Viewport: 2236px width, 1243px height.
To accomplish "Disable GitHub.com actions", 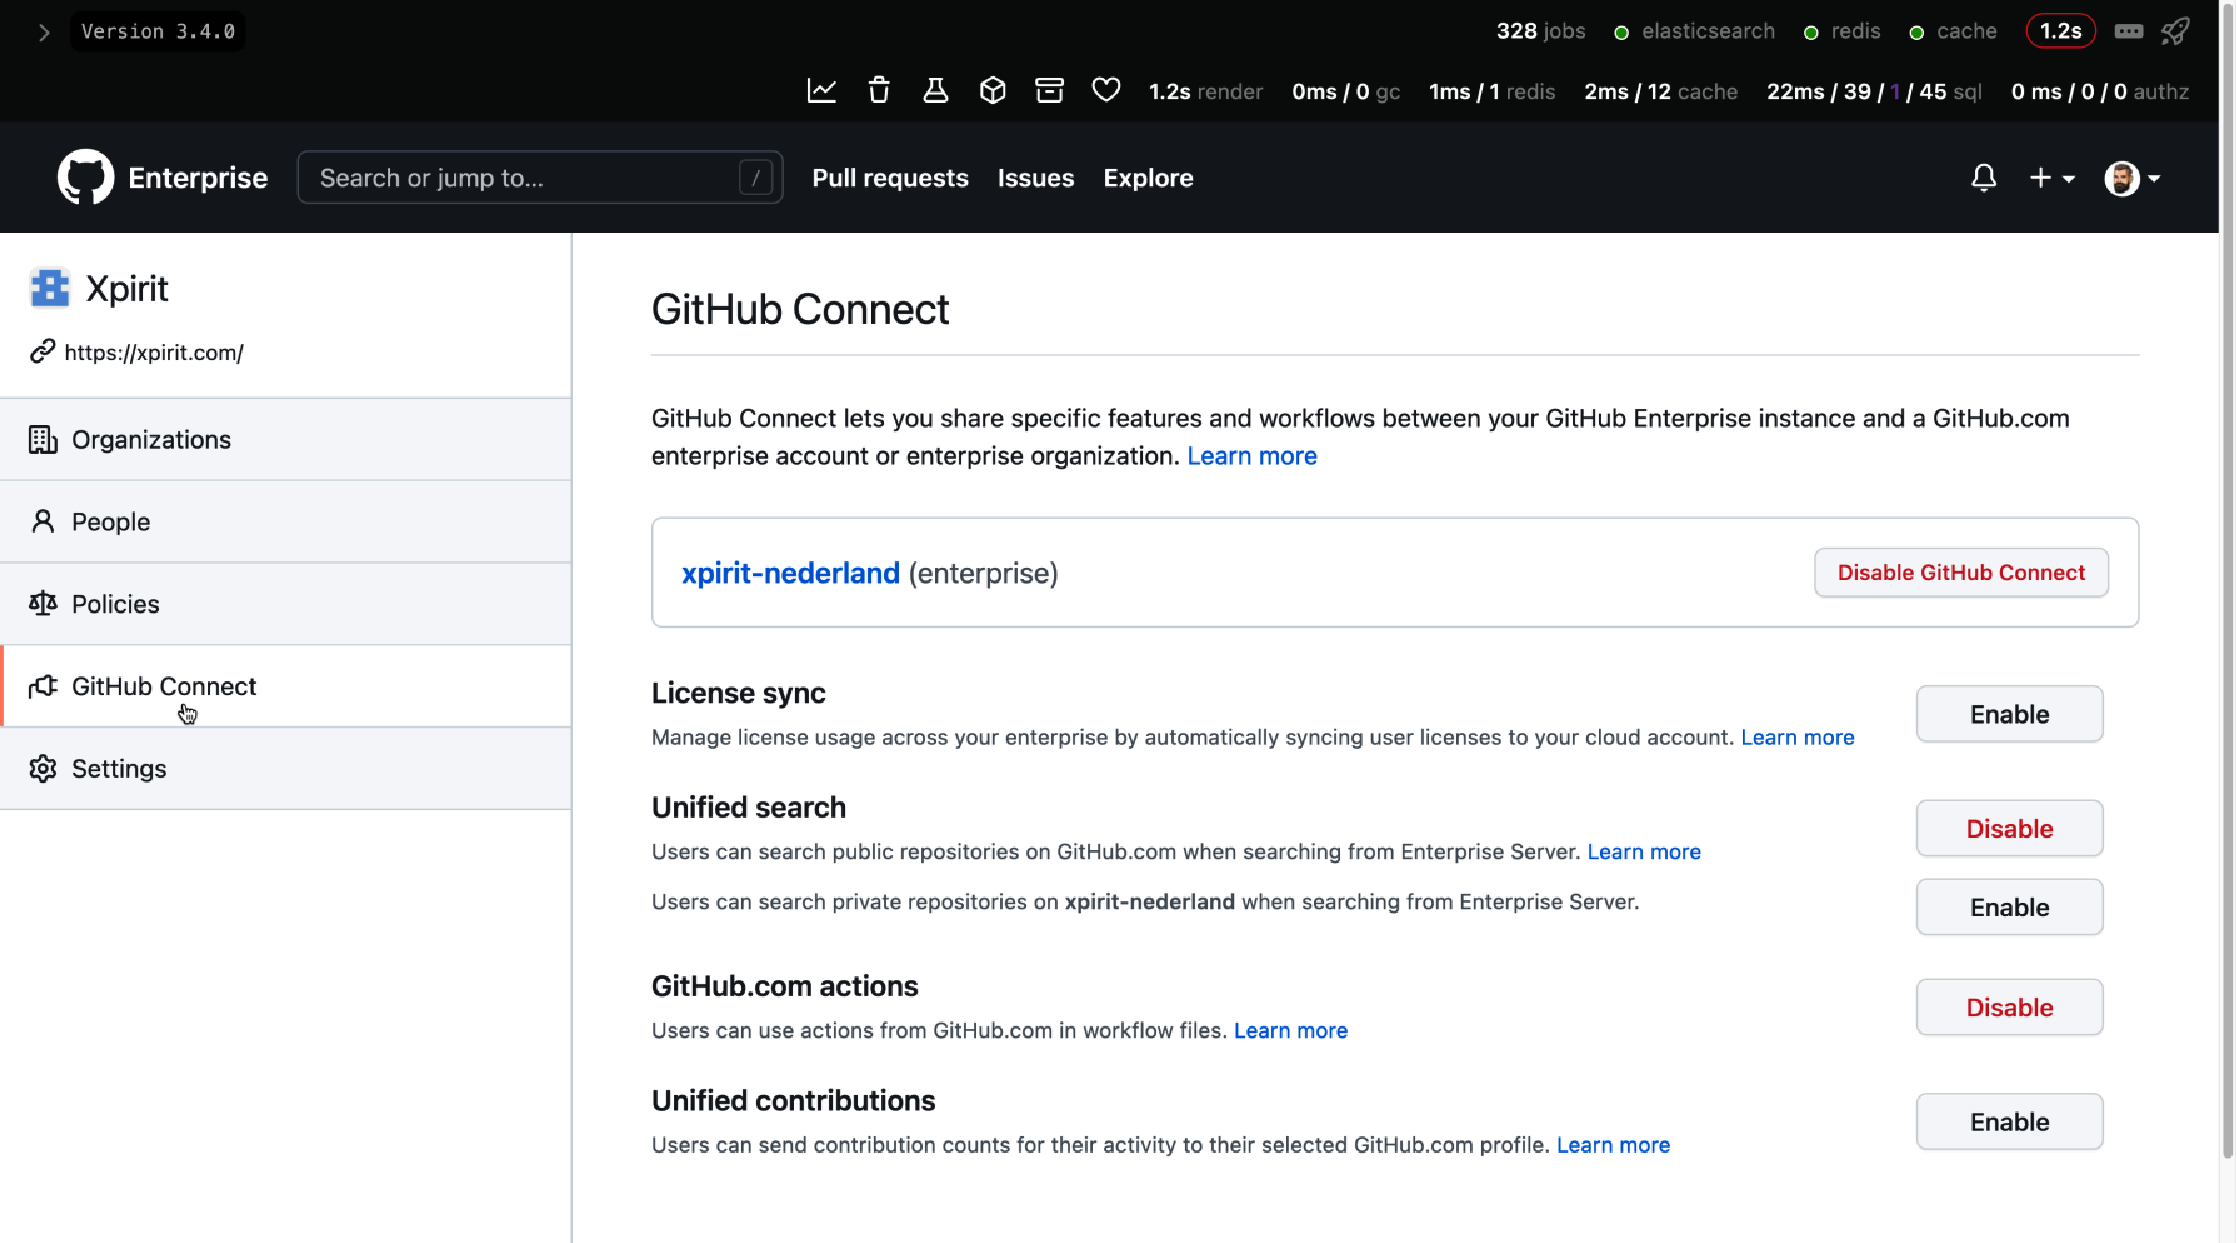I will point(2009,1007).
